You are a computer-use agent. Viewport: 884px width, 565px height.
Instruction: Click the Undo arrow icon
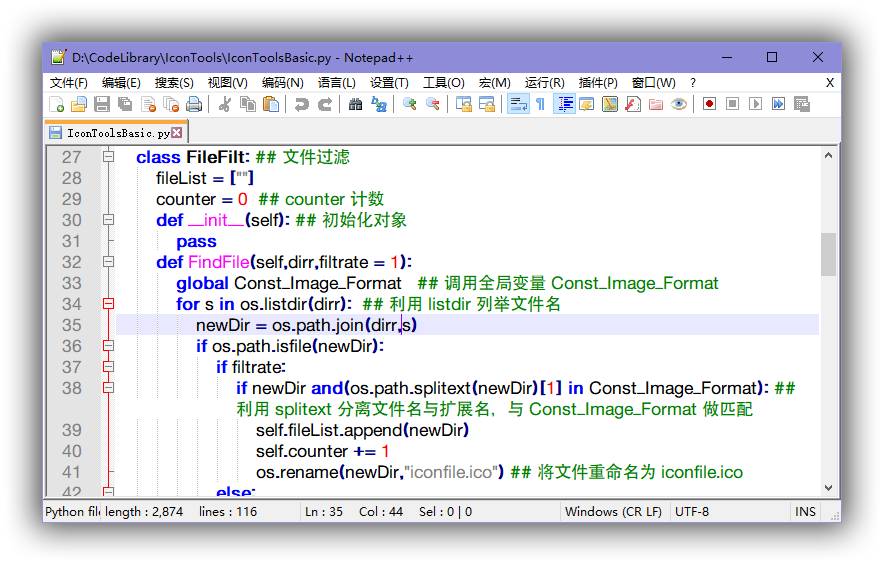point(301,104)
